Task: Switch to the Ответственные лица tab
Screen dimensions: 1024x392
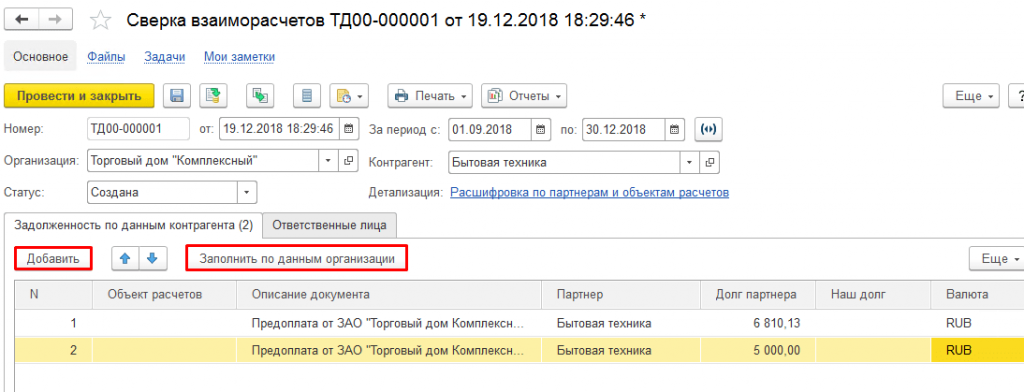Action: click(329, 225)
